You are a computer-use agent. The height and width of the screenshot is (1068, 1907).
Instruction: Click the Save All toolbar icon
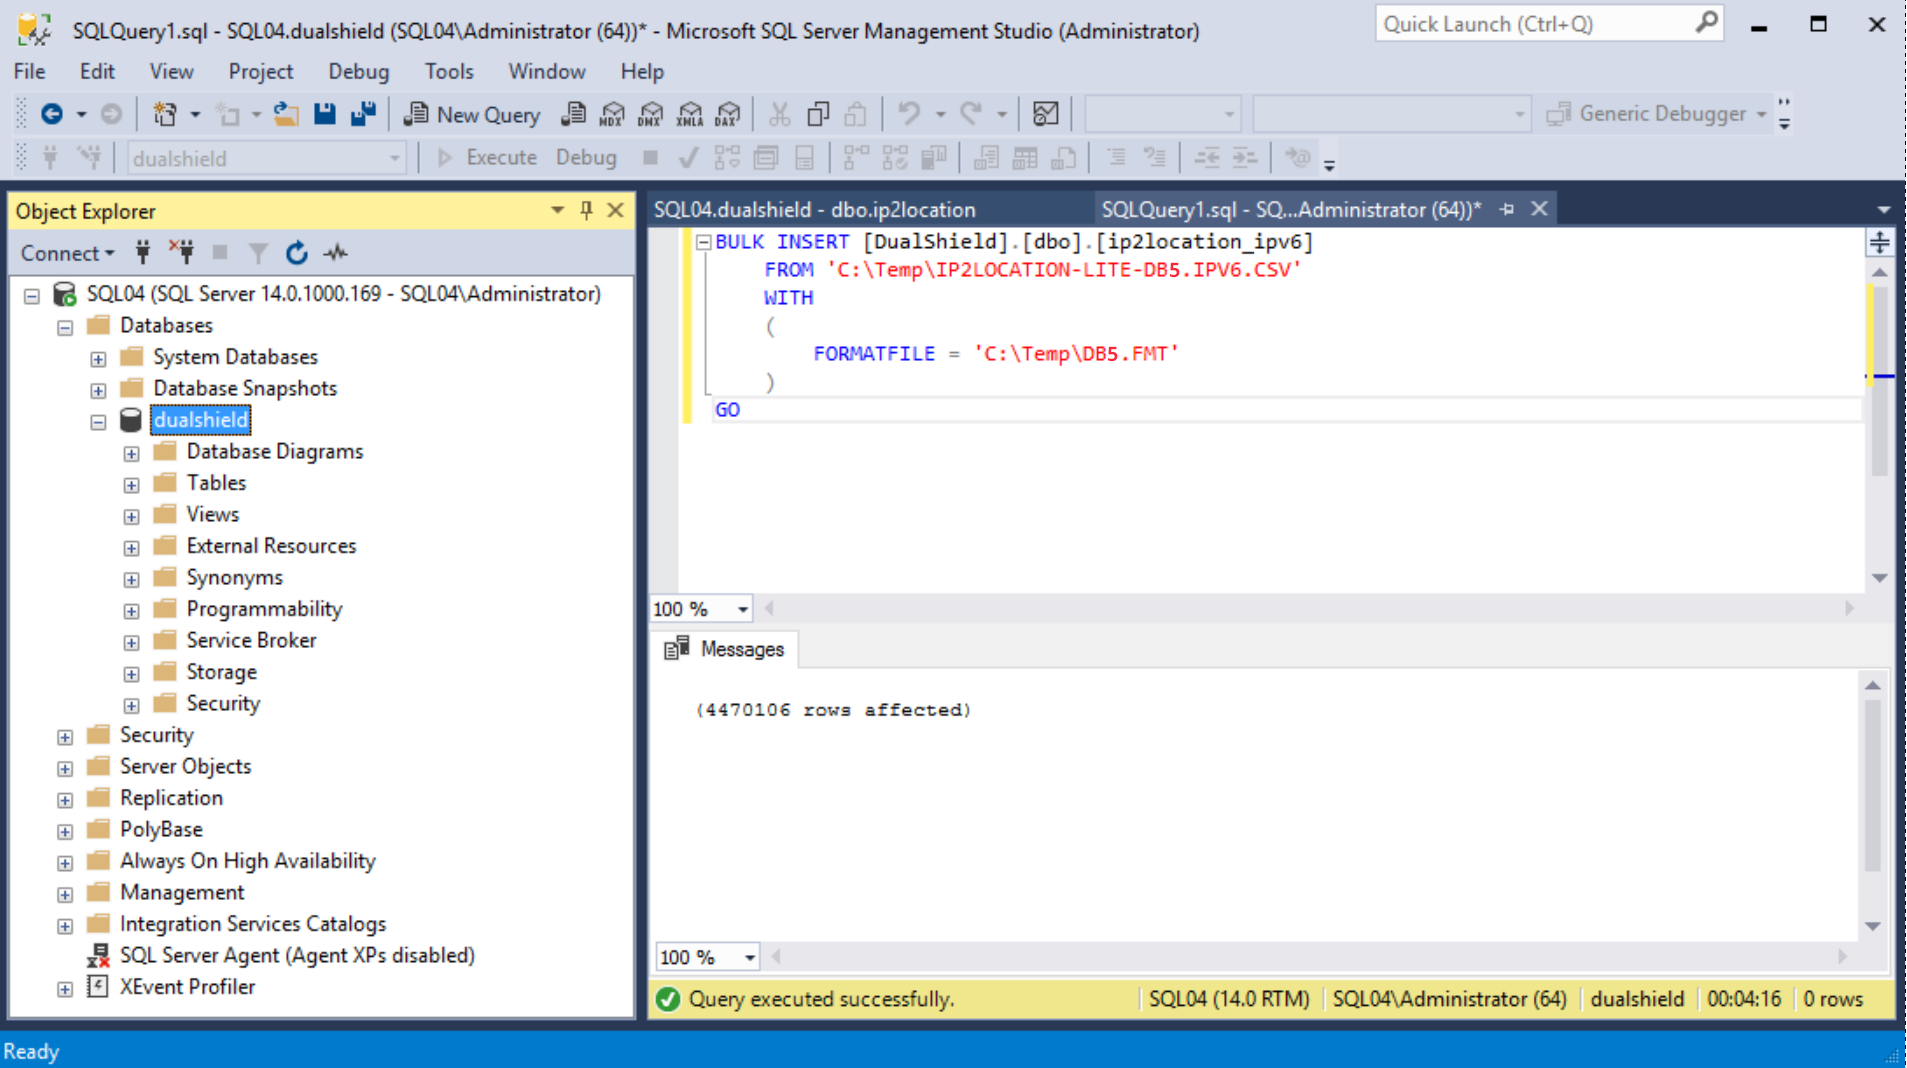click(x=363, y=114)
